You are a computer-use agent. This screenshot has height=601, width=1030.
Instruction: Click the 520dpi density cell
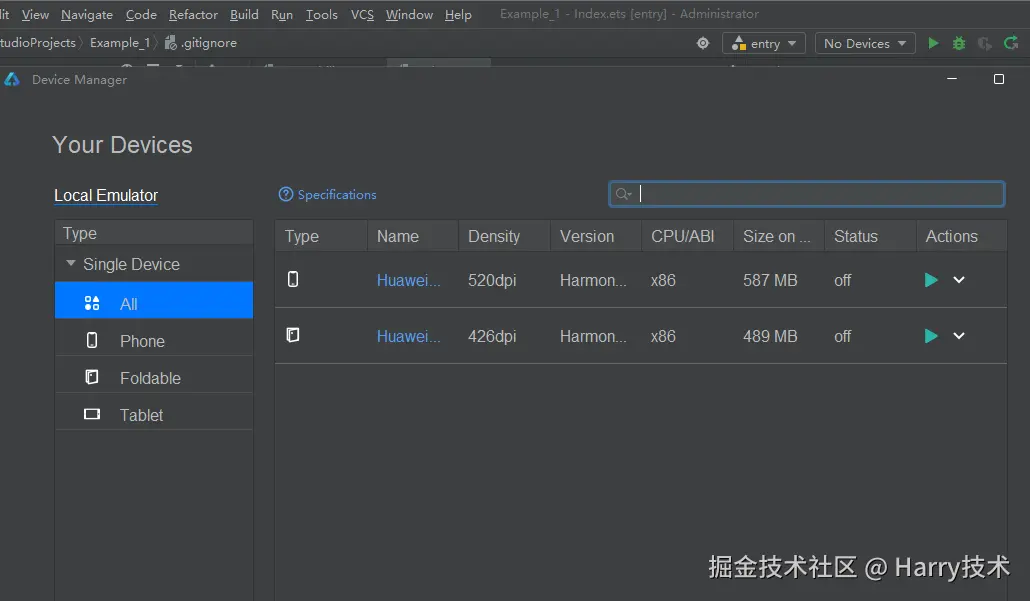tap(492, 280)
